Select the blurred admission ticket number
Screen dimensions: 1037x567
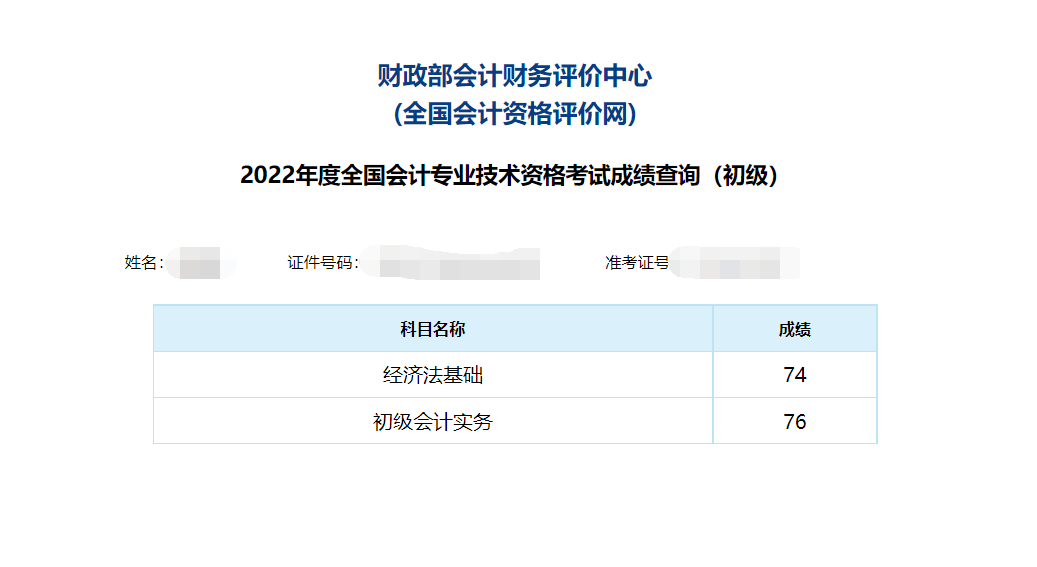pyautogui.click(x=735, y=264)
